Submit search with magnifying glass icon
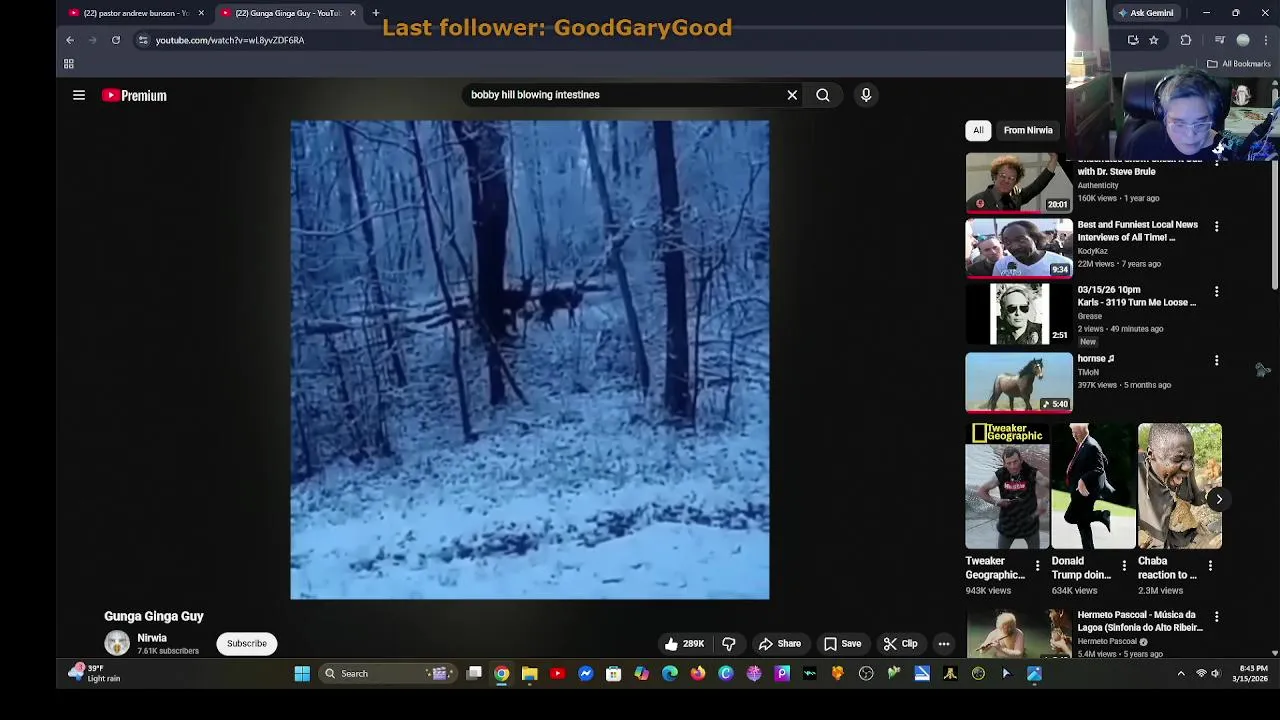Screen dimensions: 1280x720 [x=823, y=95]
